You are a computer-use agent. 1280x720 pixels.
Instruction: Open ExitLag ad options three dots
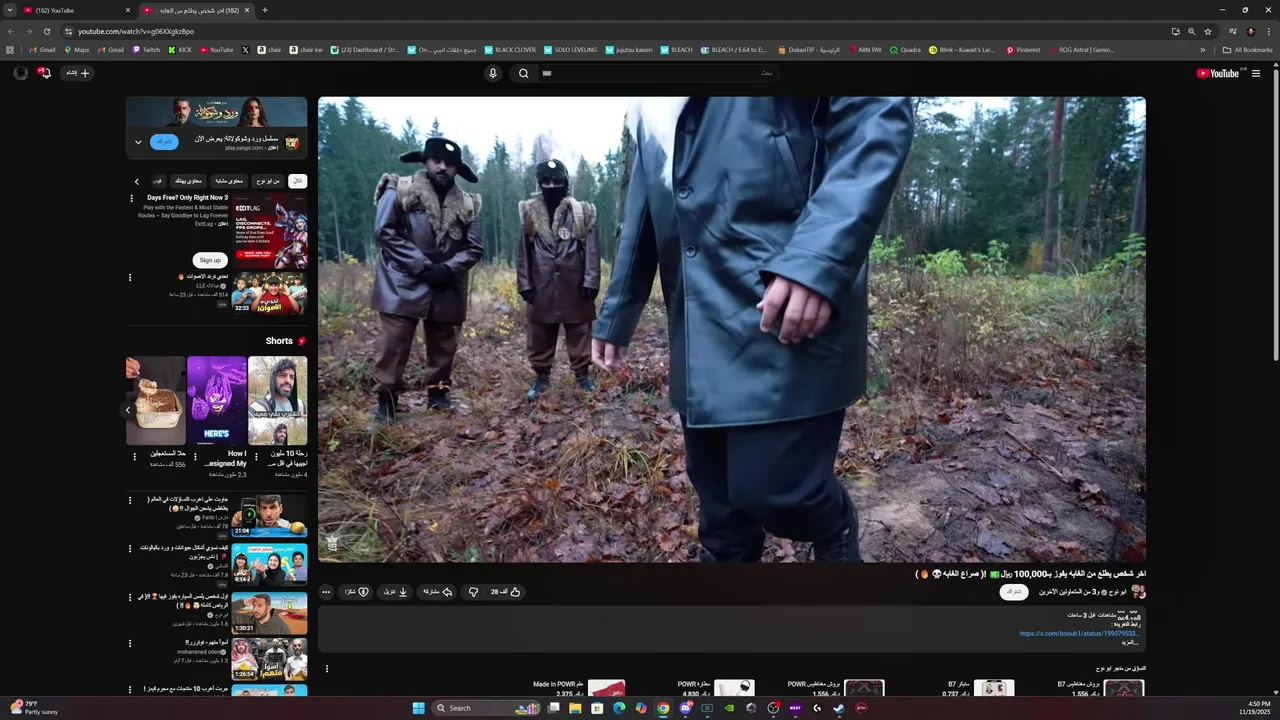pos(130,199)
